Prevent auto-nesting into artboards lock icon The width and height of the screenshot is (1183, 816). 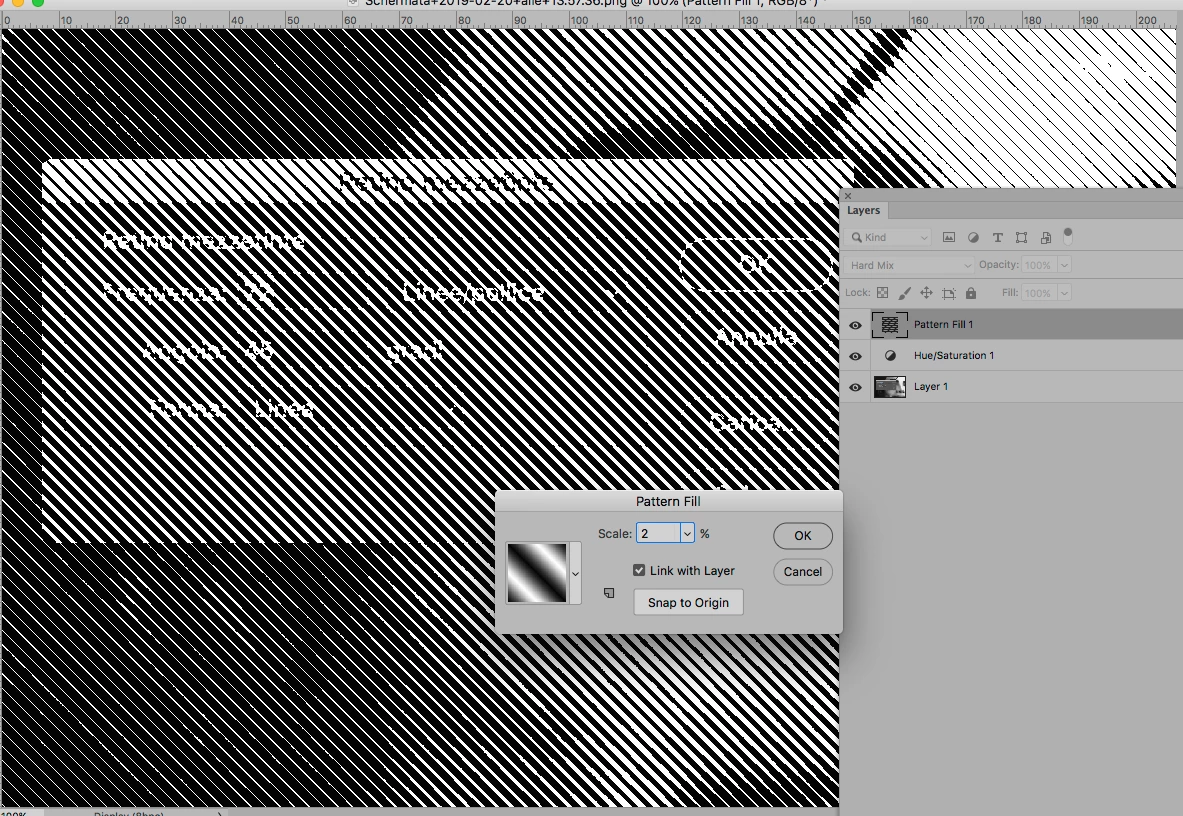[x=949, y=293]
